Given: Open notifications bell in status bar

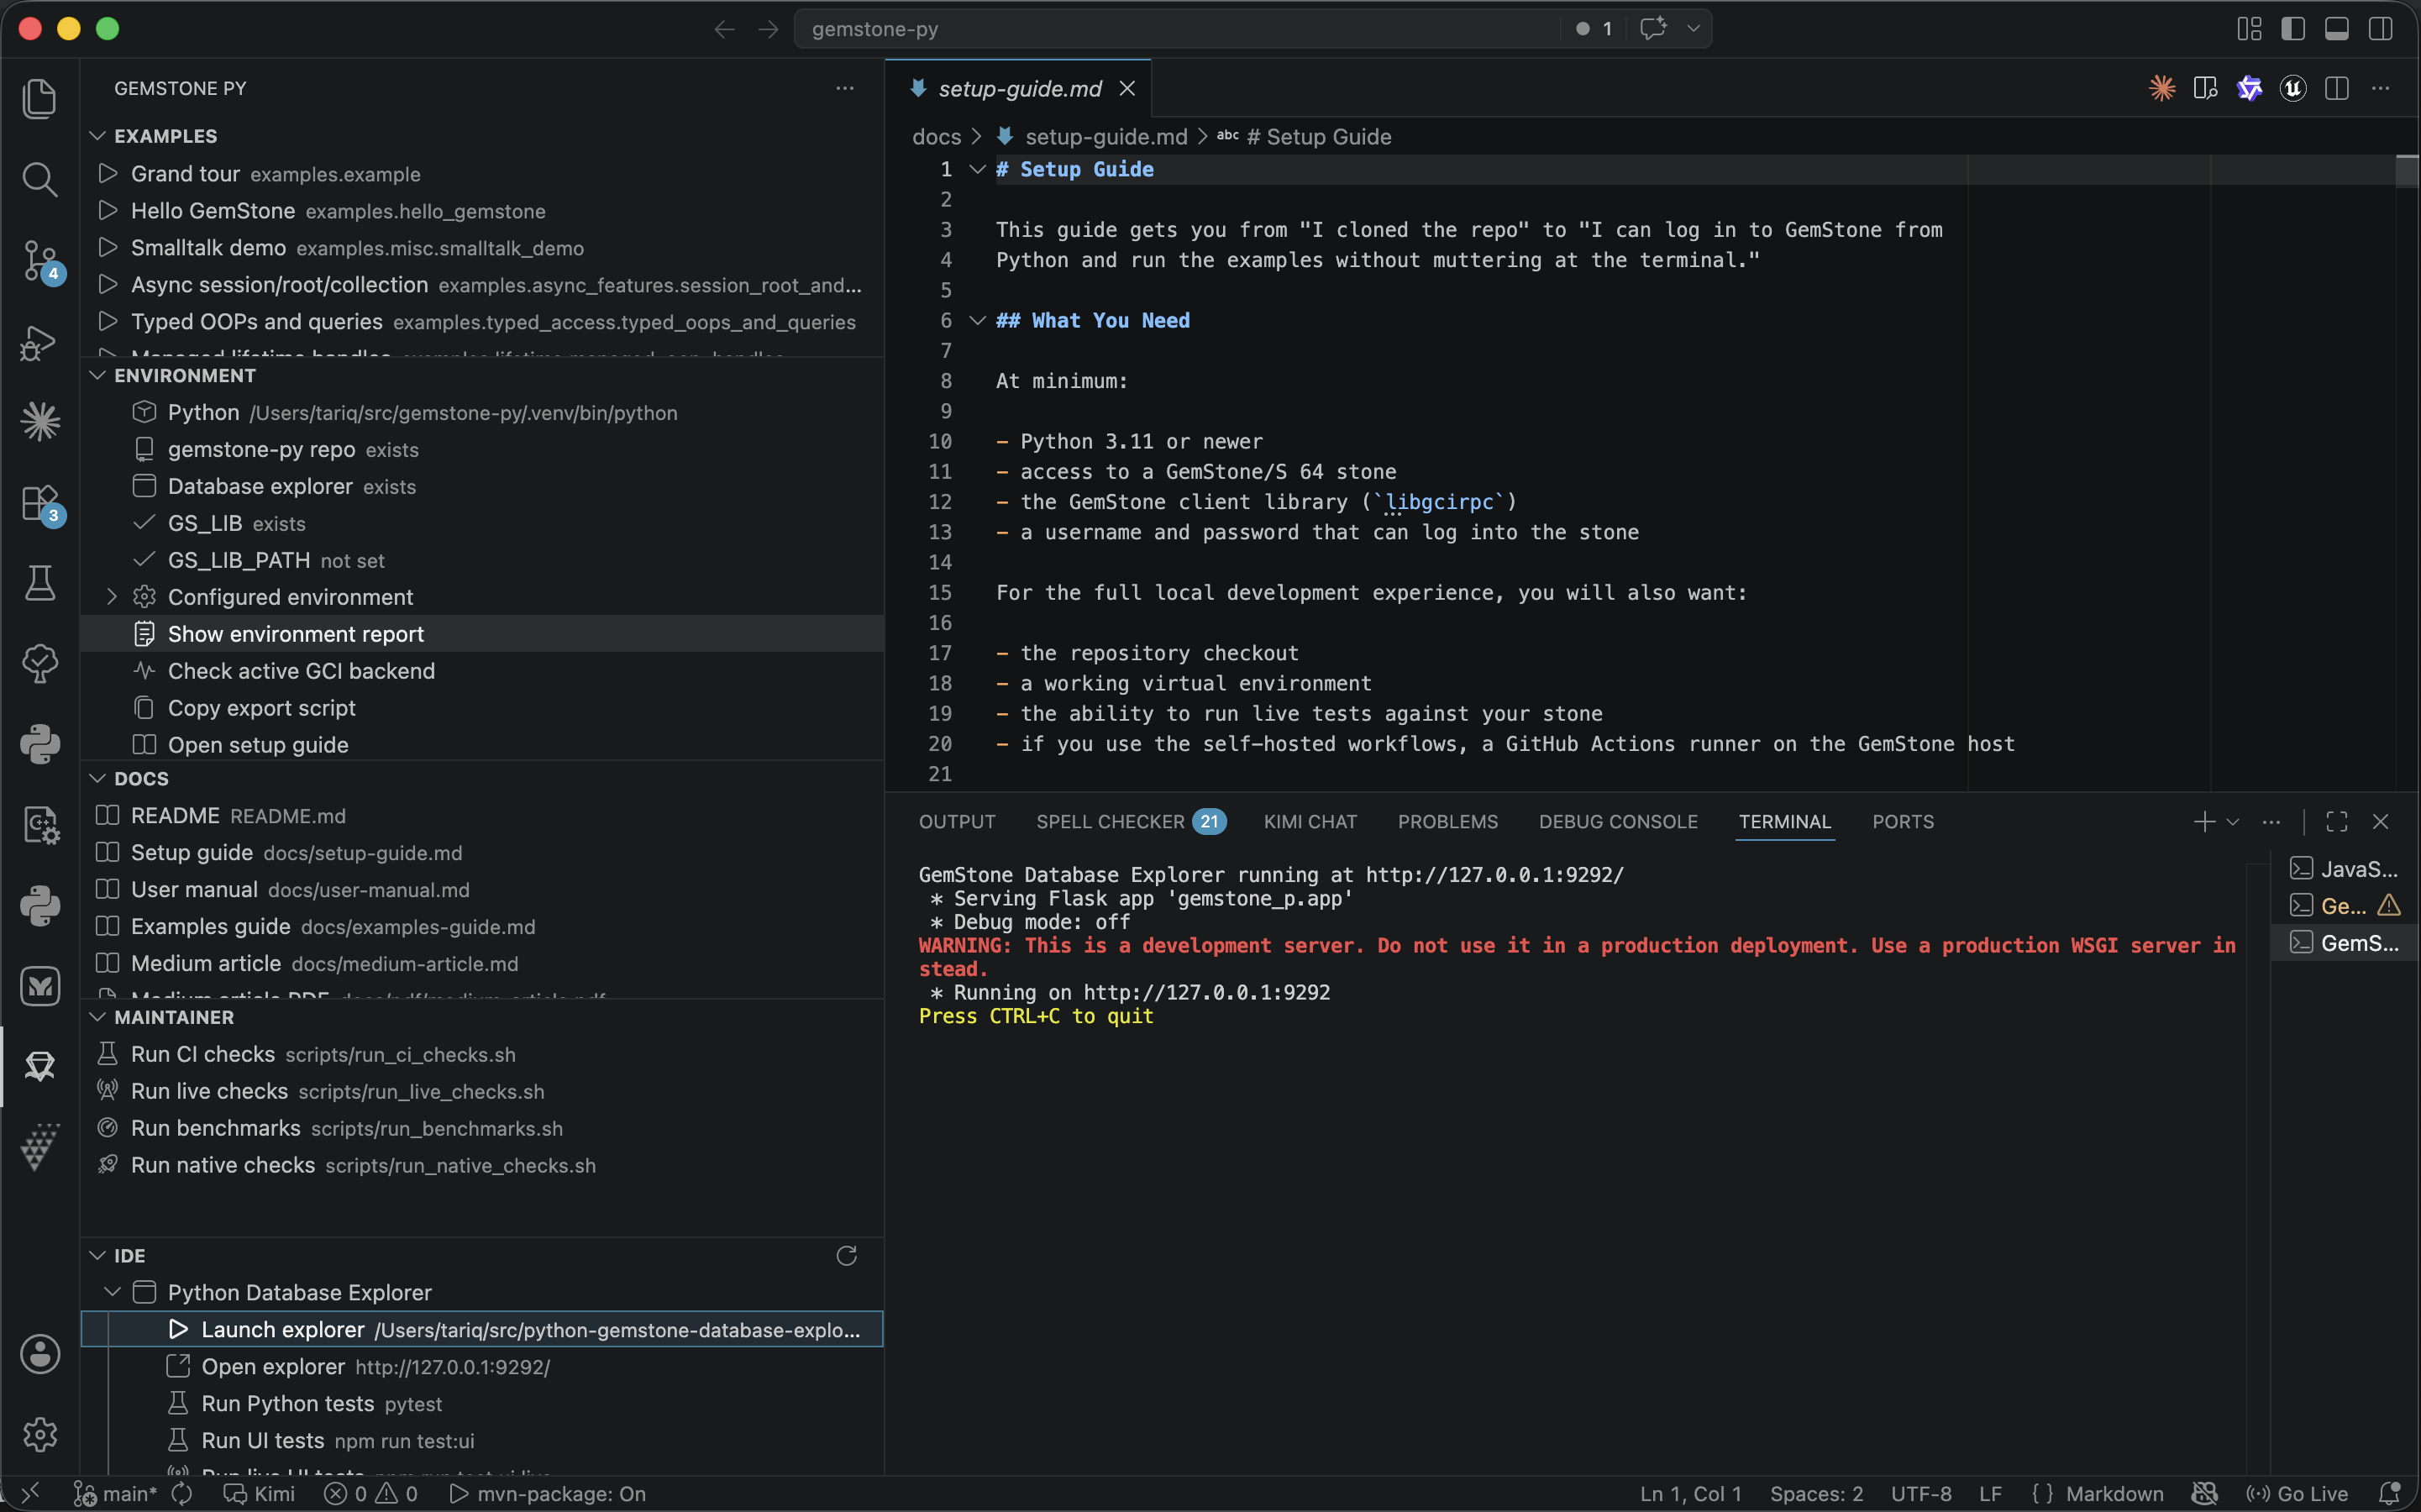Looking at the screenshot, I should (2390, 1493).
